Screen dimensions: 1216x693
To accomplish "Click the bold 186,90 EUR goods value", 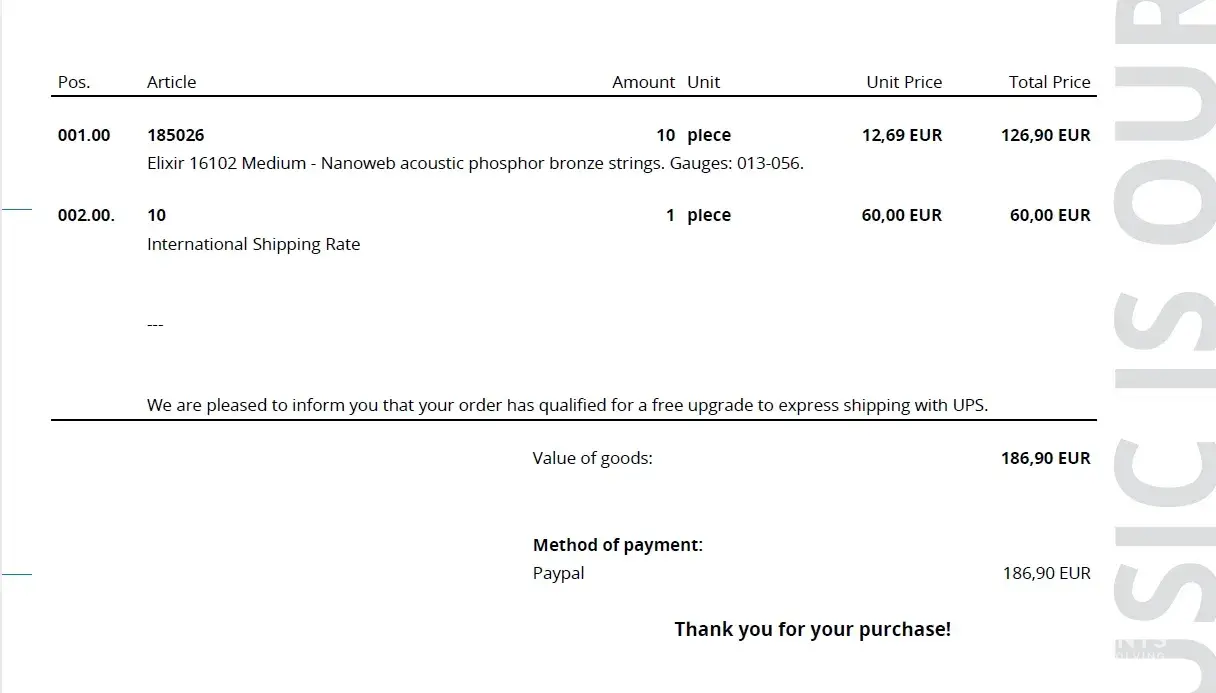I will pyautogui.click(x=1045, y=458).
